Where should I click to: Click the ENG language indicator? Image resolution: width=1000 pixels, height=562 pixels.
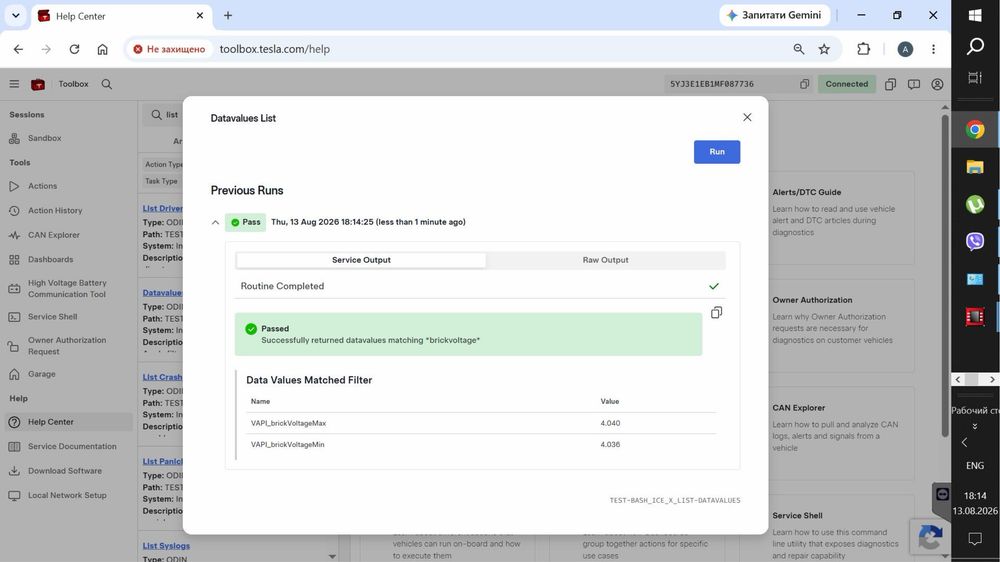click(974, 466)
